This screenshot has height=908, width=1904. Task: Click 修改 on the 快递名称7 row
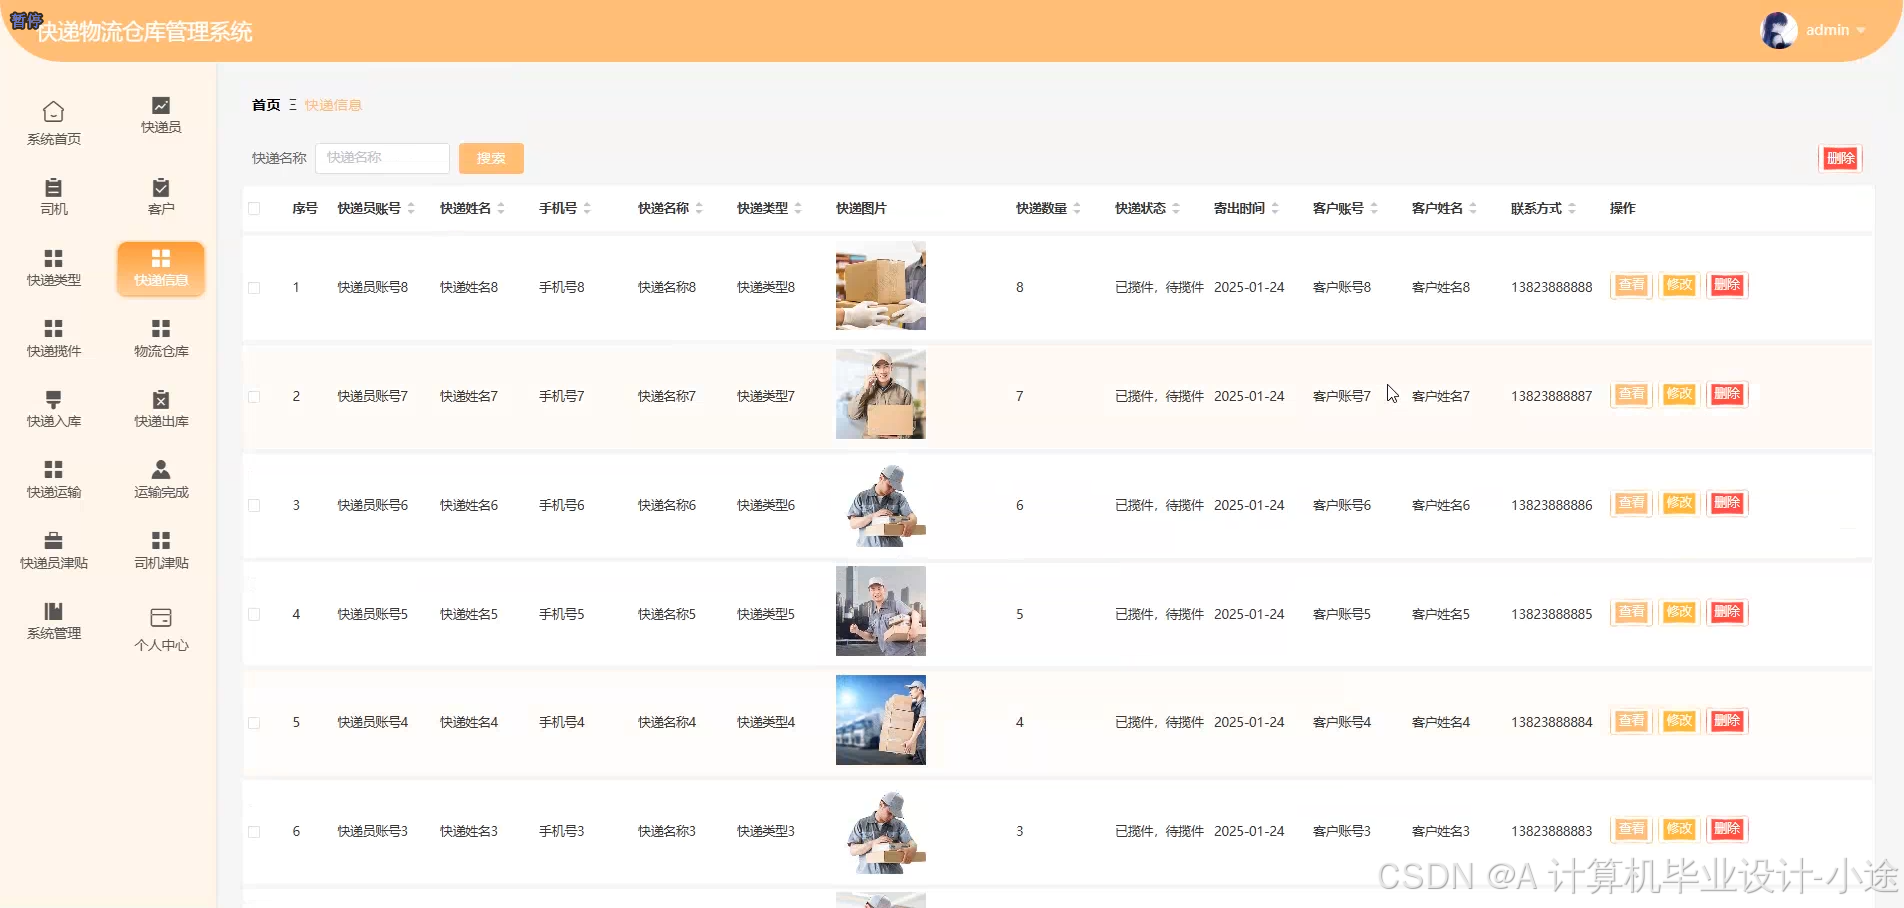[x=1678, y=394]
